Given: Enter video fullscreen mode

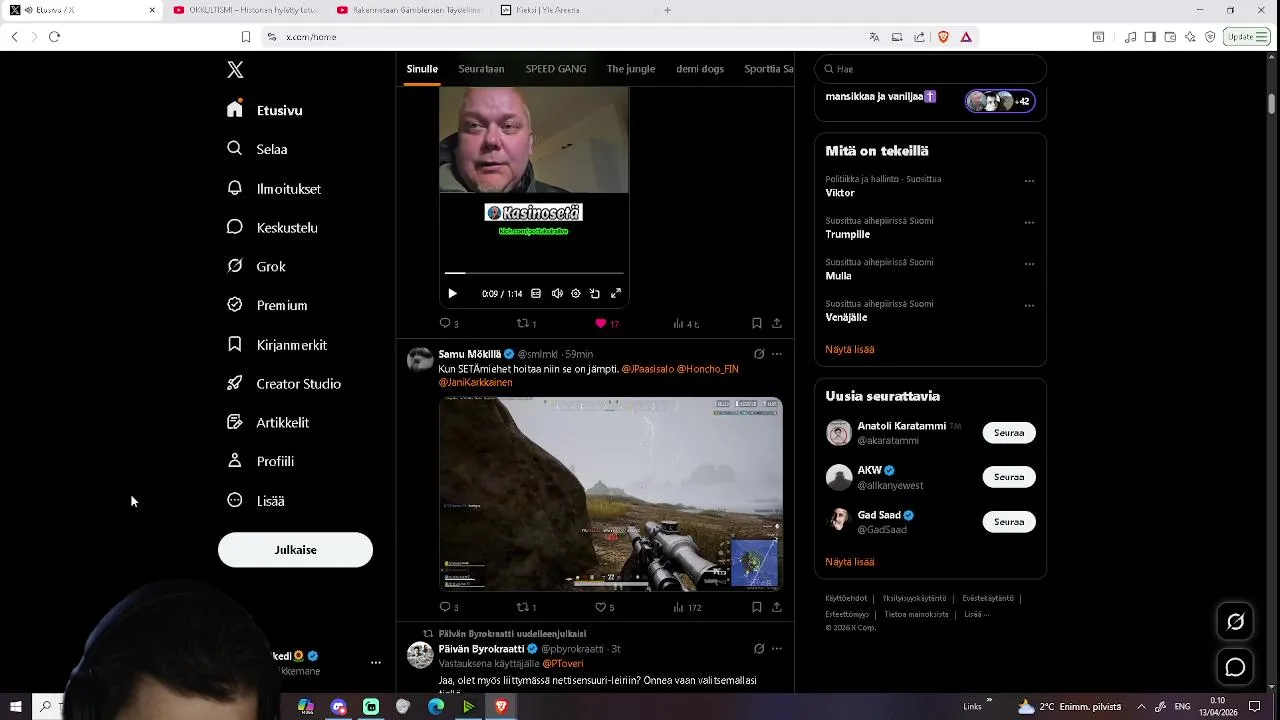Looking at the screenshot, I should tap(616, 293).
